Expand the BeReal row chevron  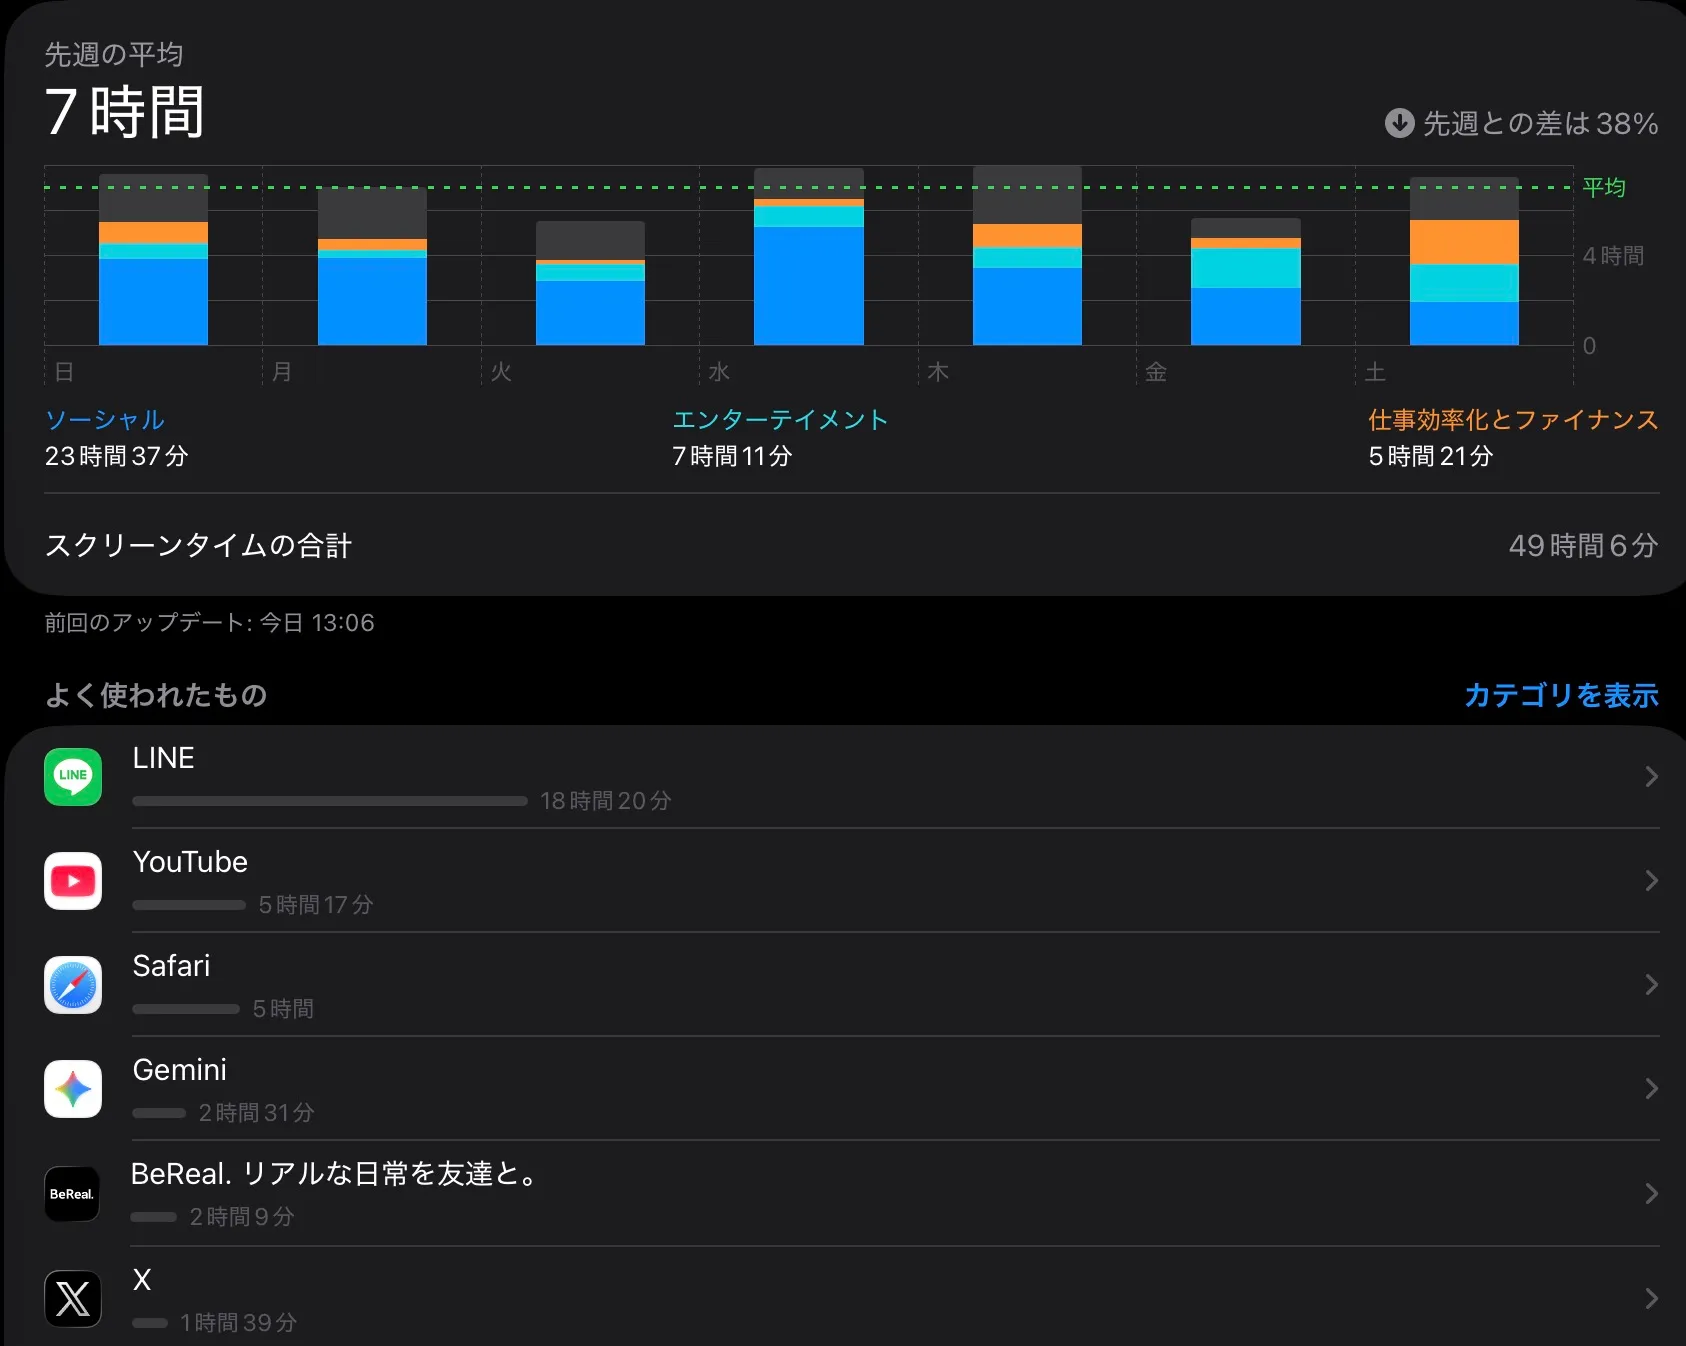coord(1651,1194)
